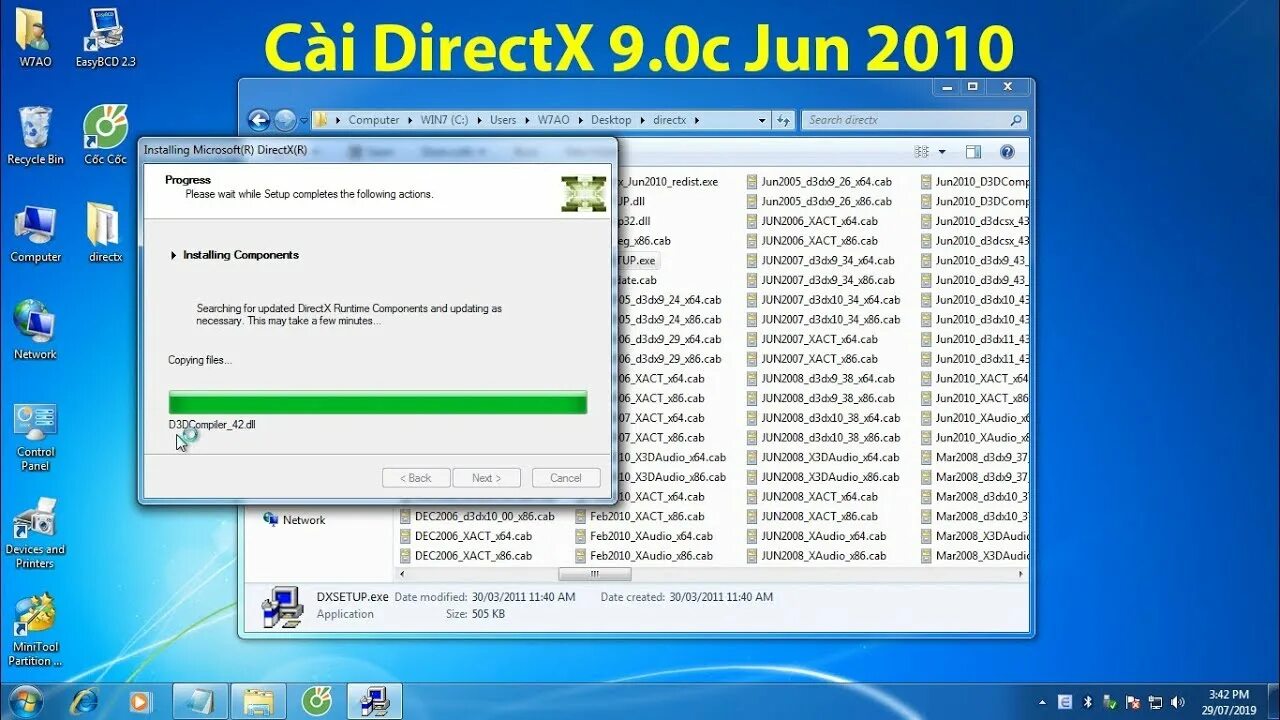Select JUN2007_d3dx10_34_x86.cab
This screenshot has height=720, width=1280.
click(824, 319)
